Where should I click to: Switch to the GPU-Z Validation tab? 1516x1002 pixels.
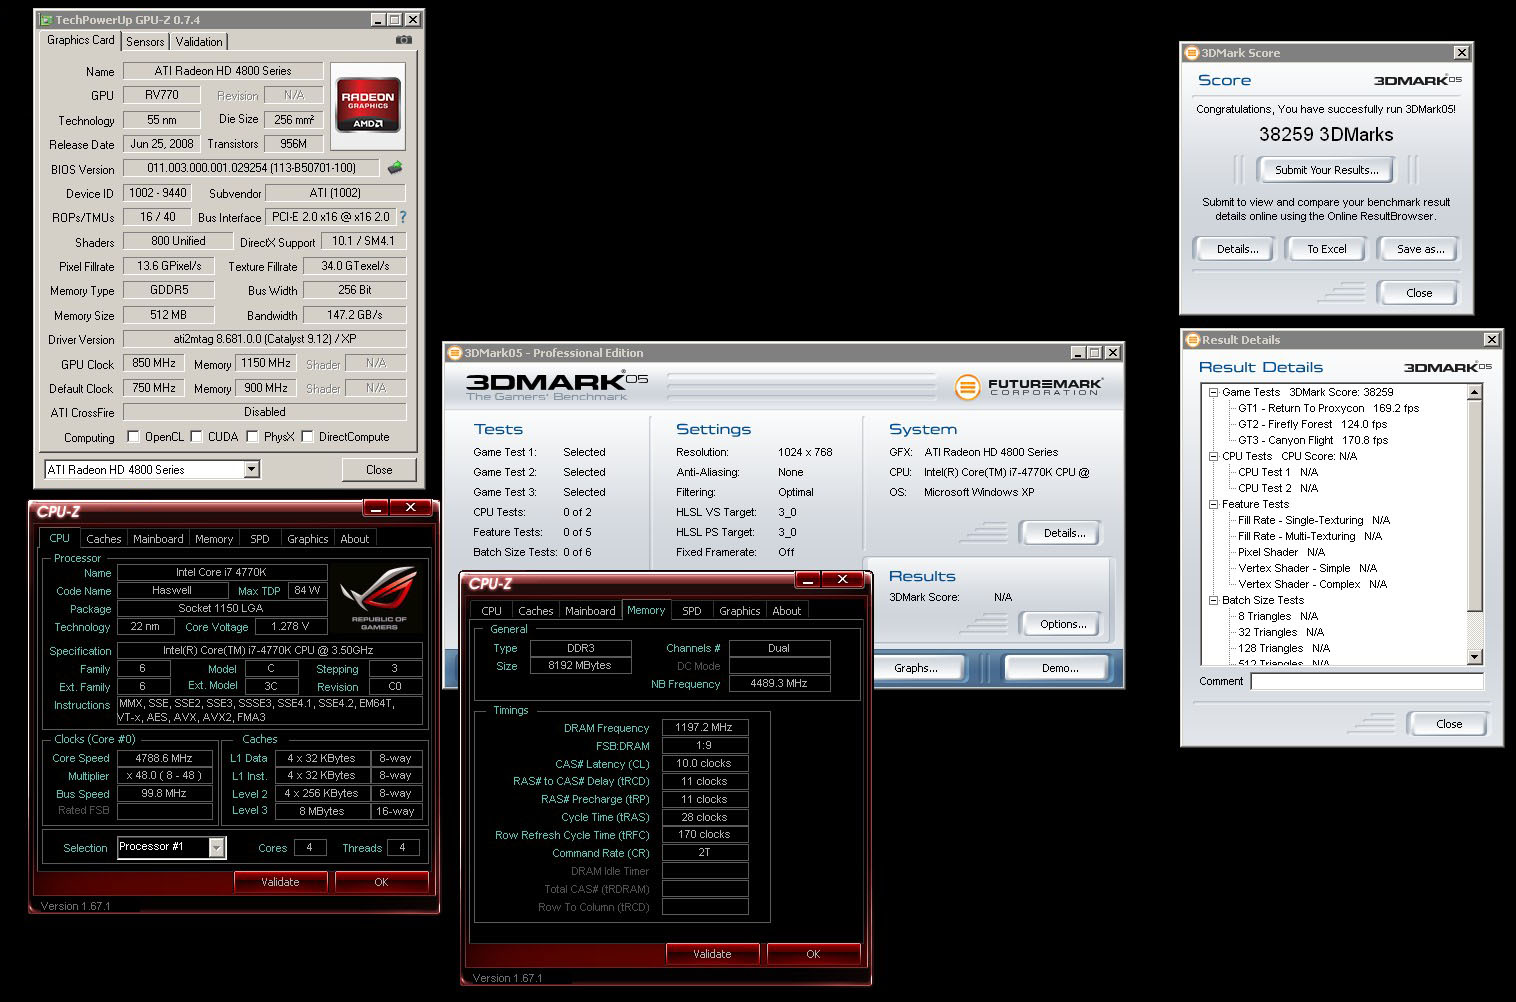point(199,42)
